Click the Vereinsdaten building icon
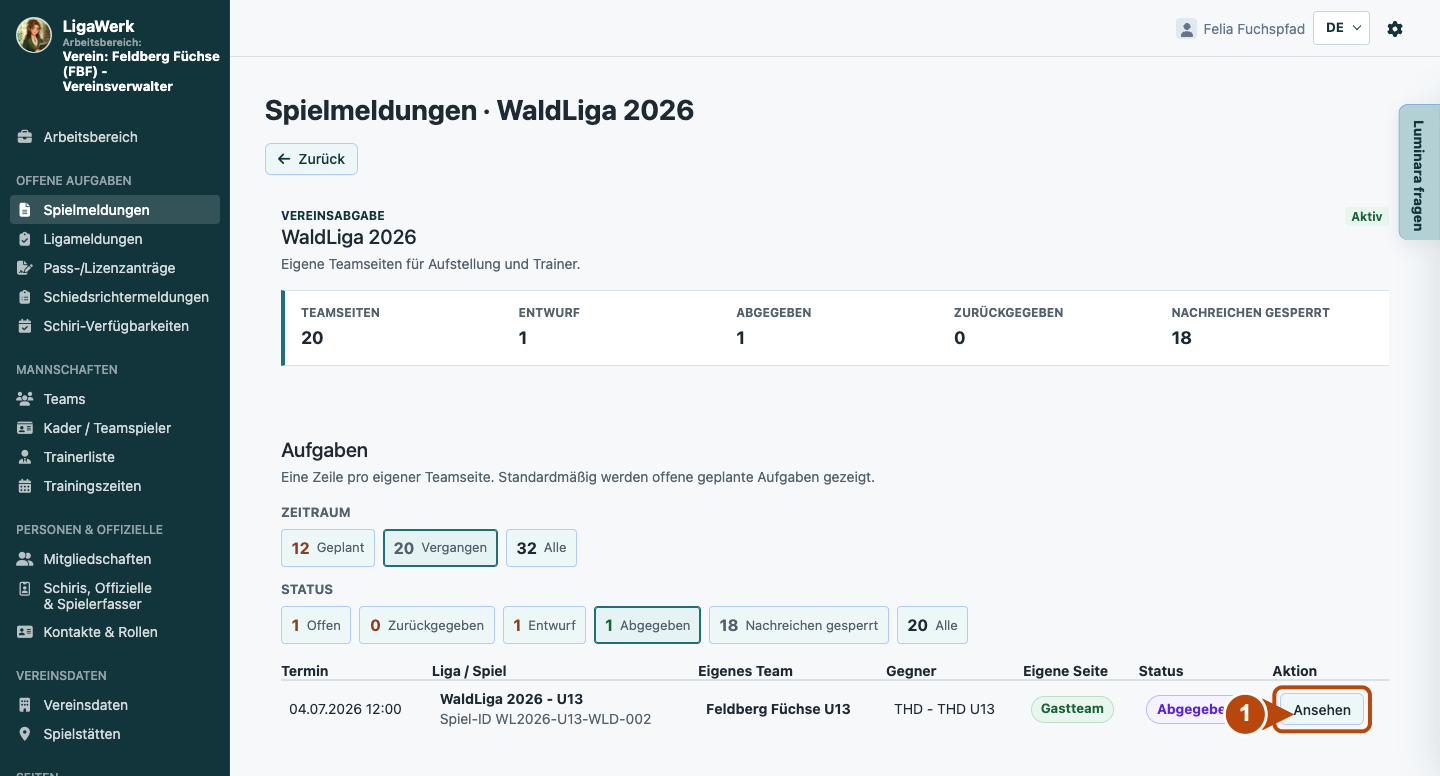 (25, 705)
